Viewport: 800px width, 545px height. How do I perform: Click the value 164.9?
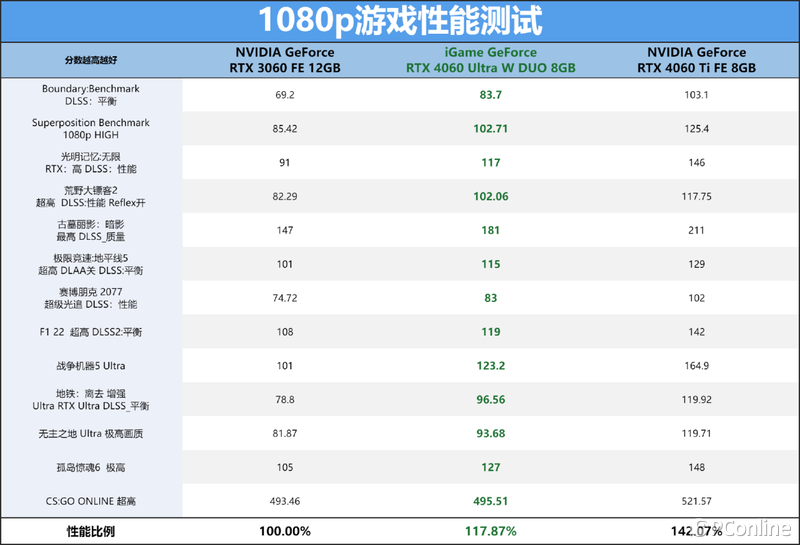(696, 366)
